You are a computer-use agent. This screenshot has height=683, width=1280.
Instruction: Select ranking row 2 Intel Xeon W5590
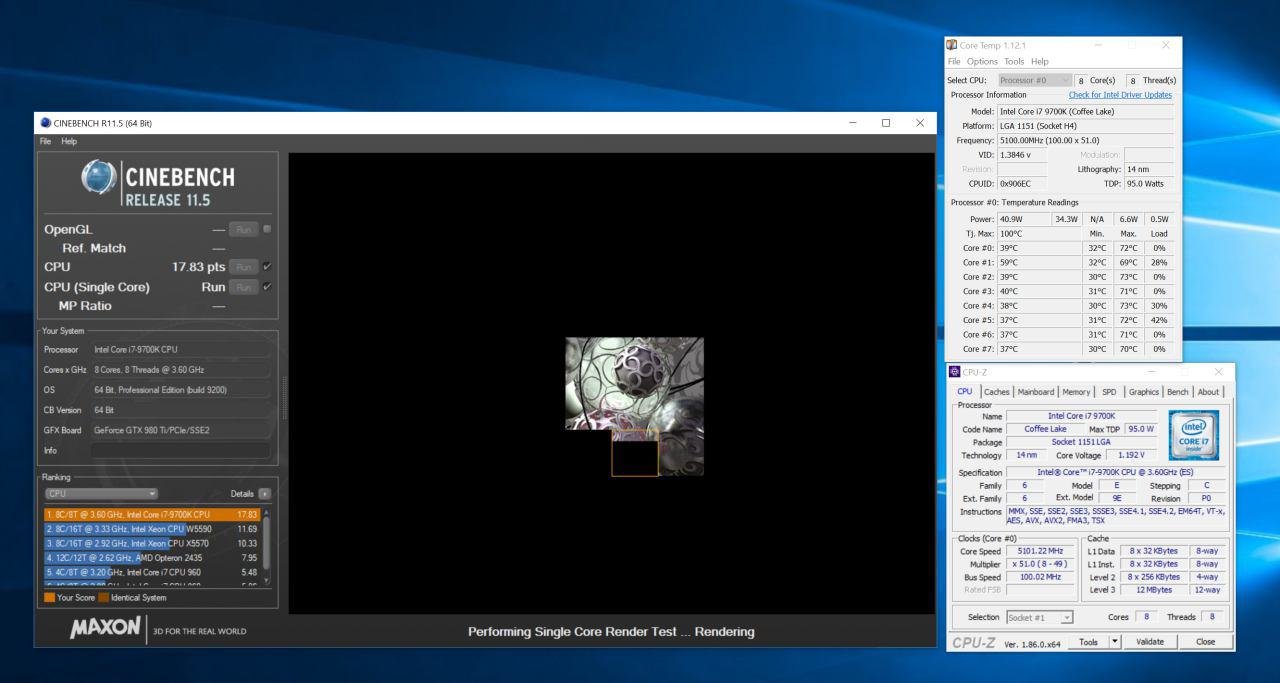pyautogui.click(x=152, y=528)
